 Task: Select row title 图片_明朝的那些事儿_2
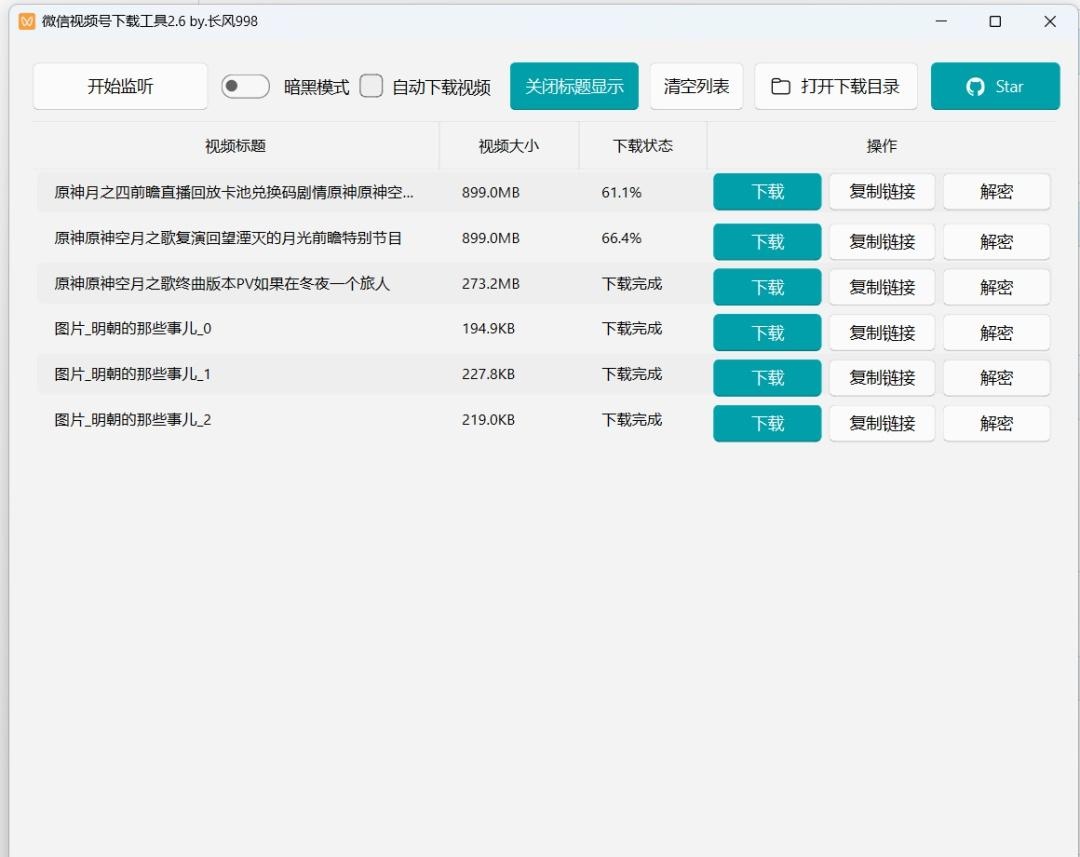[132, 420]
